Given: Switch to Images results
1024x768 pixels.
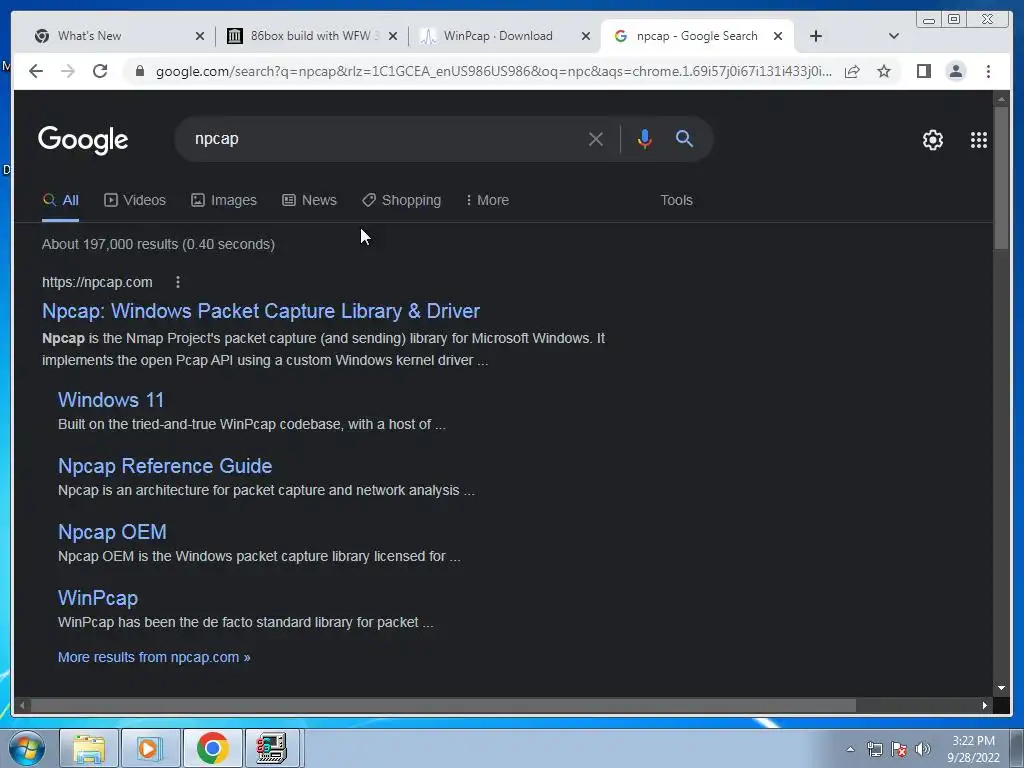Looking at the screenshot, I should (x=224, y=200).
